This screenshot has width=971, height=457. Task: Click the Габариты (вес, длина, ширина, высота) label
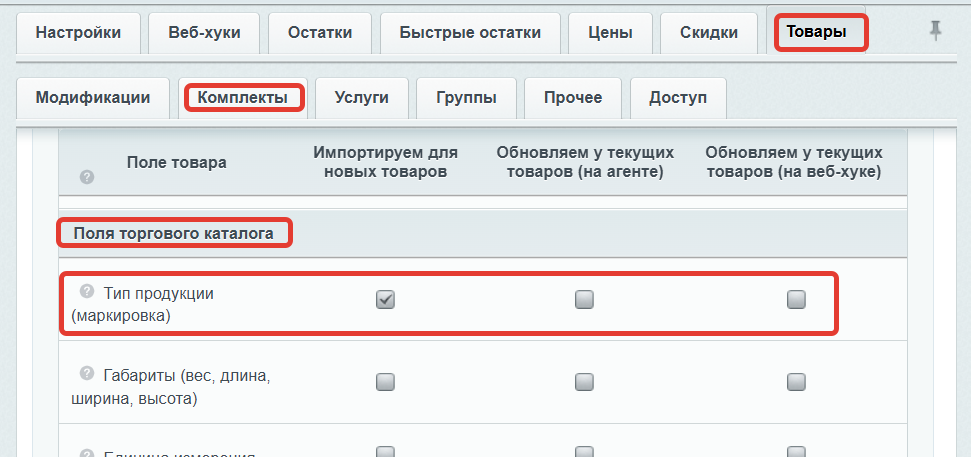point(170,387)
